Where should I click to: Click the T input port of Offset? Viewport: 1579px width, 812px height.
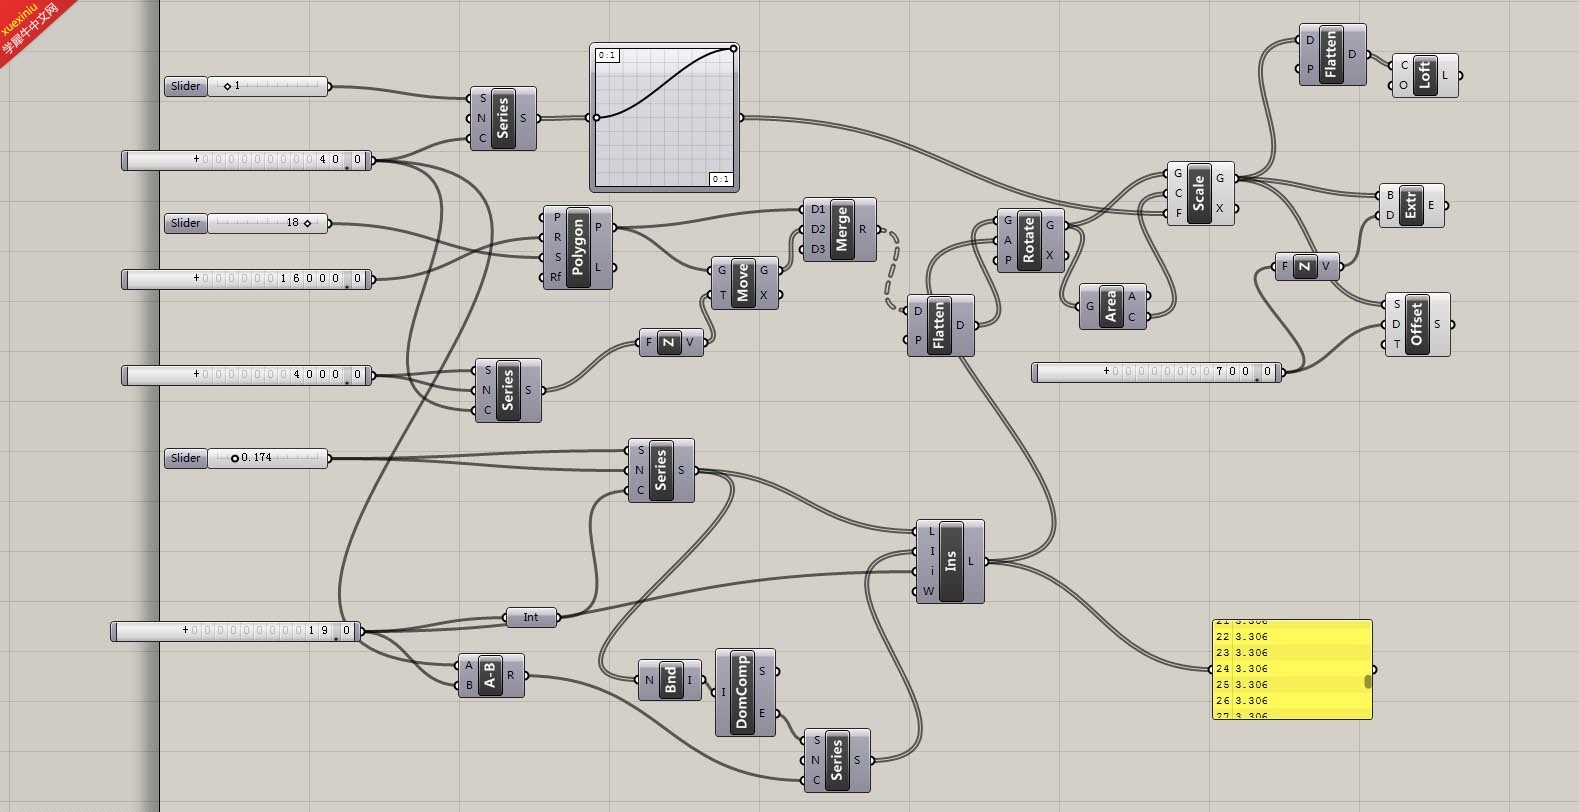click(1396, 344)
